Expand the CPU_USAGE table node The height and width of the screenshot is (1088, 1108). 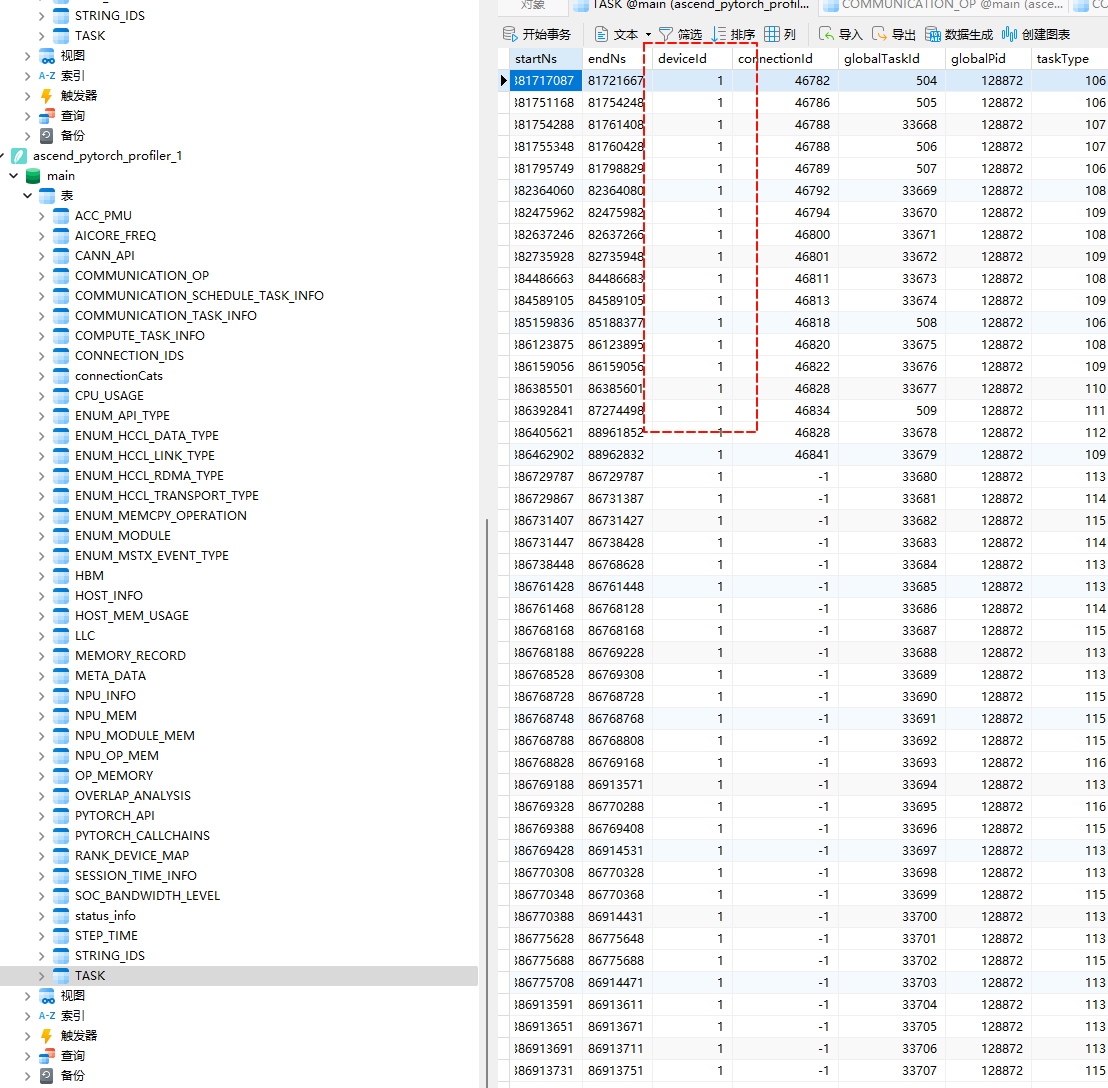tap(42, 396)
